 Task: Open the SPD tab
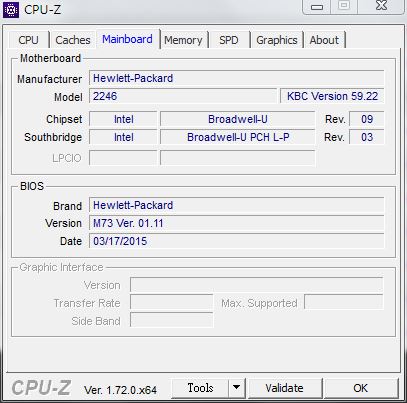229,40
